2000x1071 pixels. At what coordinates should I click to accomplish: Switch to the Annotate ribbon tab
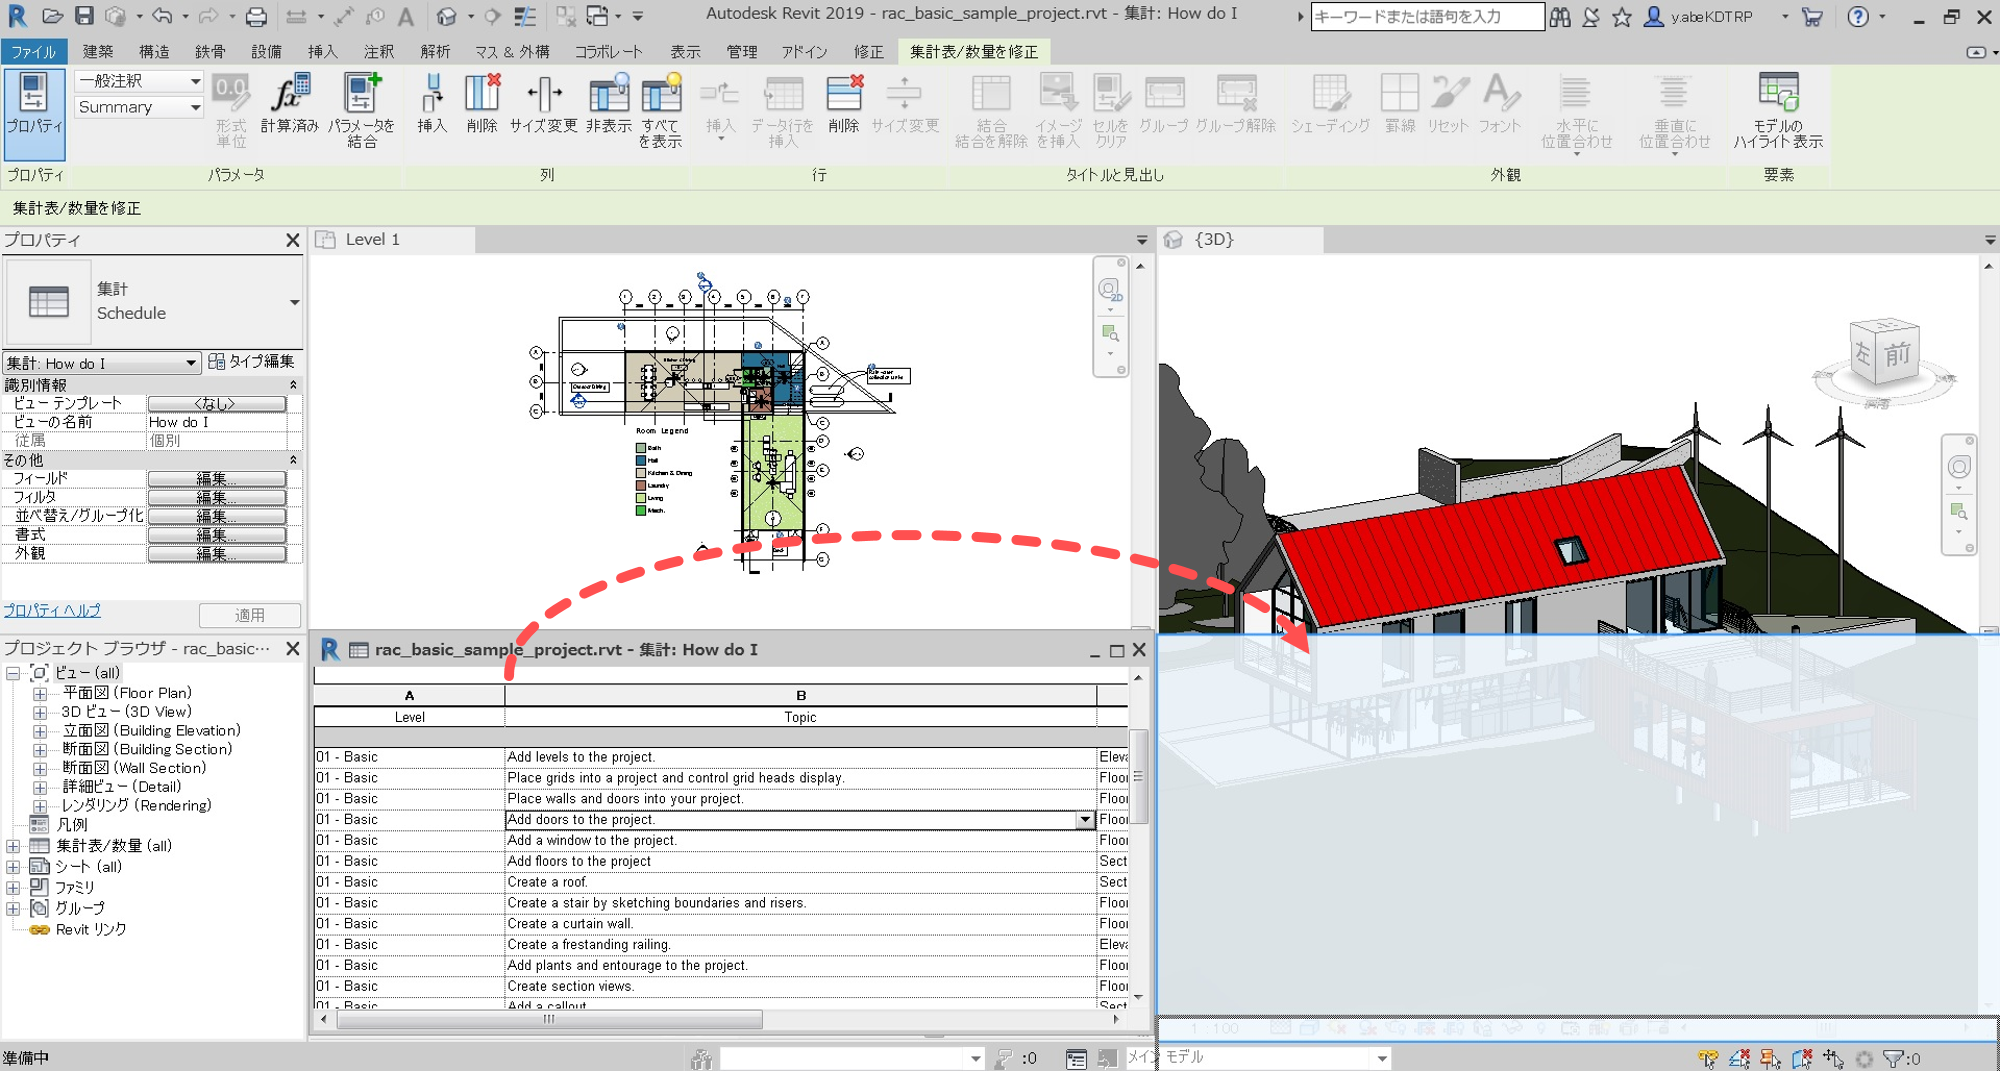click(x=379, y=51)
